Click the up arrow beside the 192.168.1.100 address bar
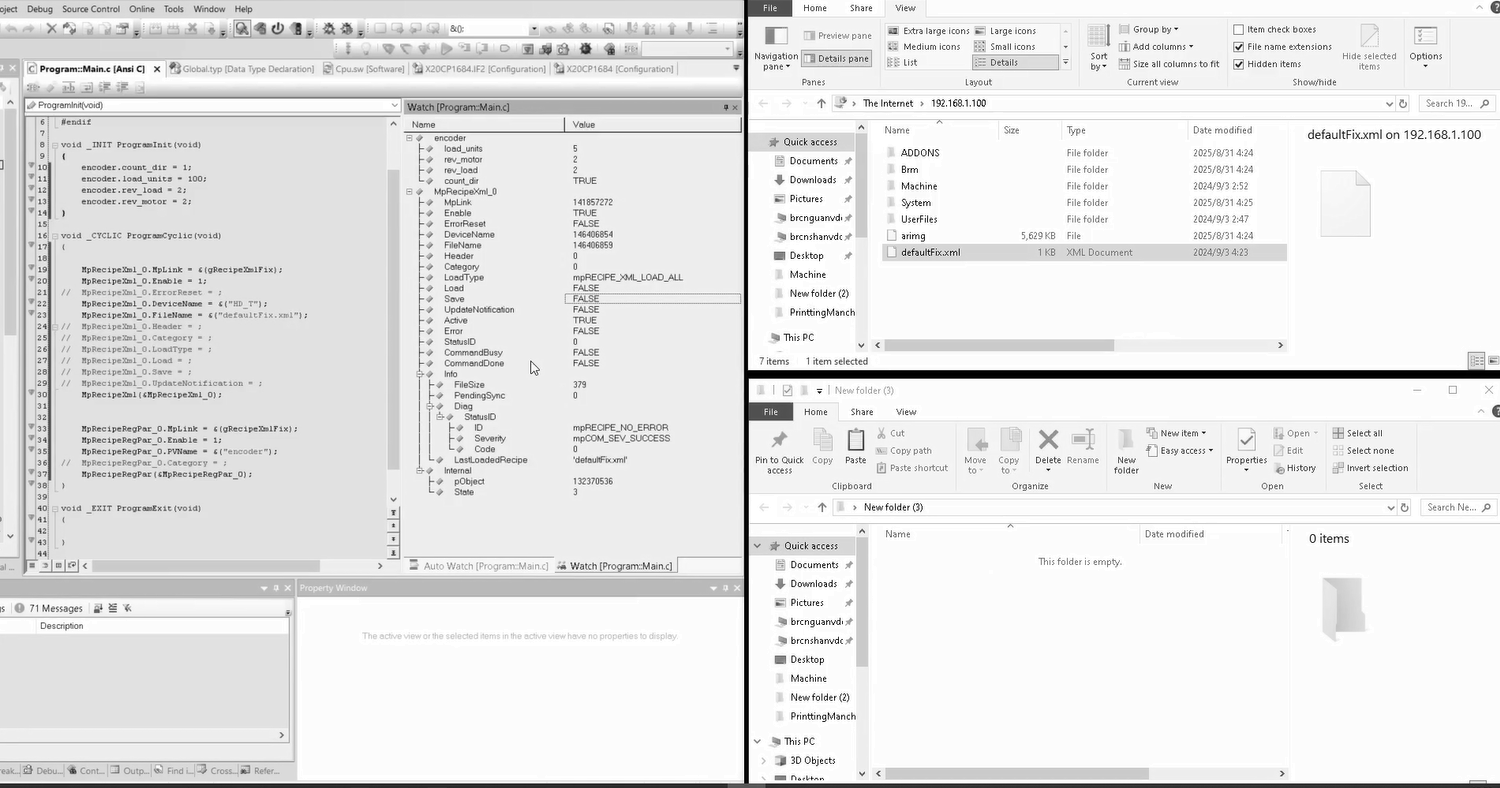Image resolution: width=1500 pixels, height=788 pixels. [821, 104]
